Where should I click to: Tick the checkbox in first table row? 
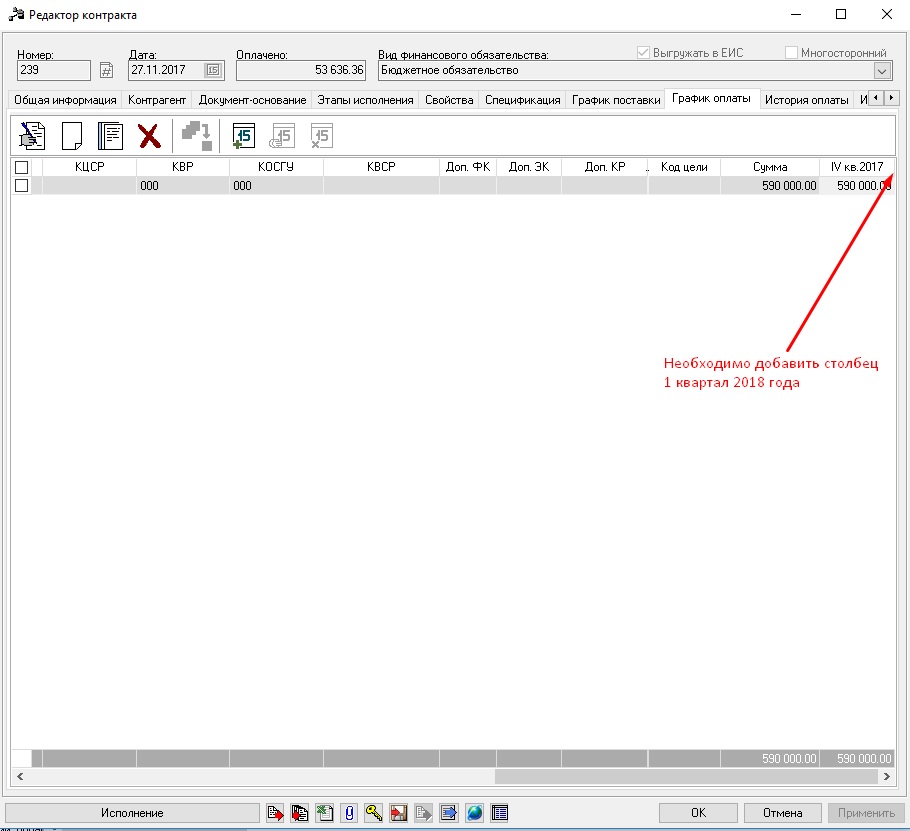21,185
